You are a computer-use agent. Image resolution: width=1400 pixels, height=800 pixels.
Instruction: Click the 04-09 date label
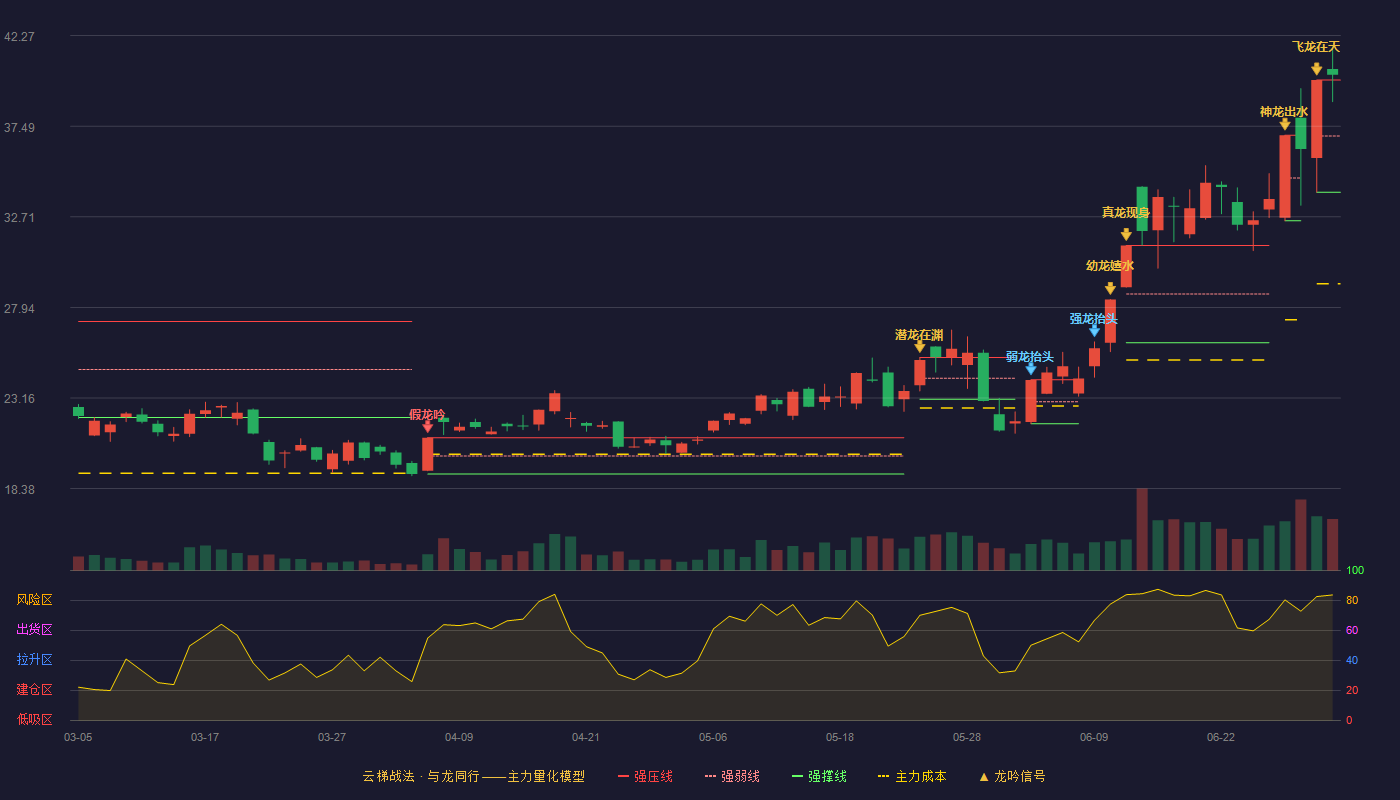click(x=459, y=737)
